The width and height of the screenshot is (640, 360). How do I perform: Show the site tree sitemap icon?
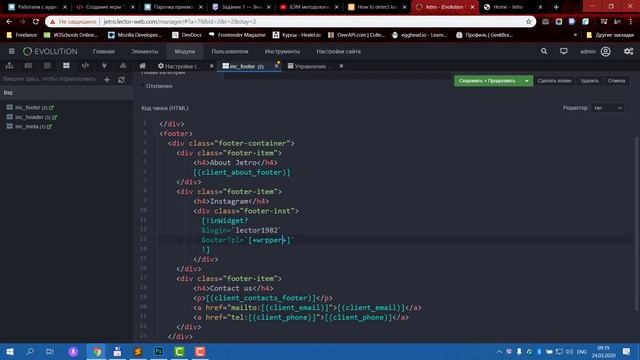pos(9,66)
